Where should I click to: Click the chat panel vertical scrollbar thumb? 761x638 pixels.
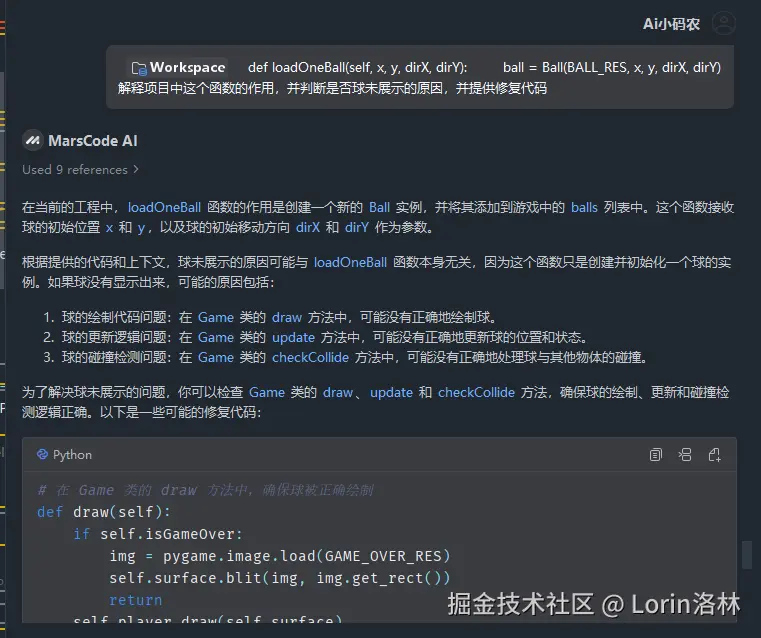click(x=746, y=555)
